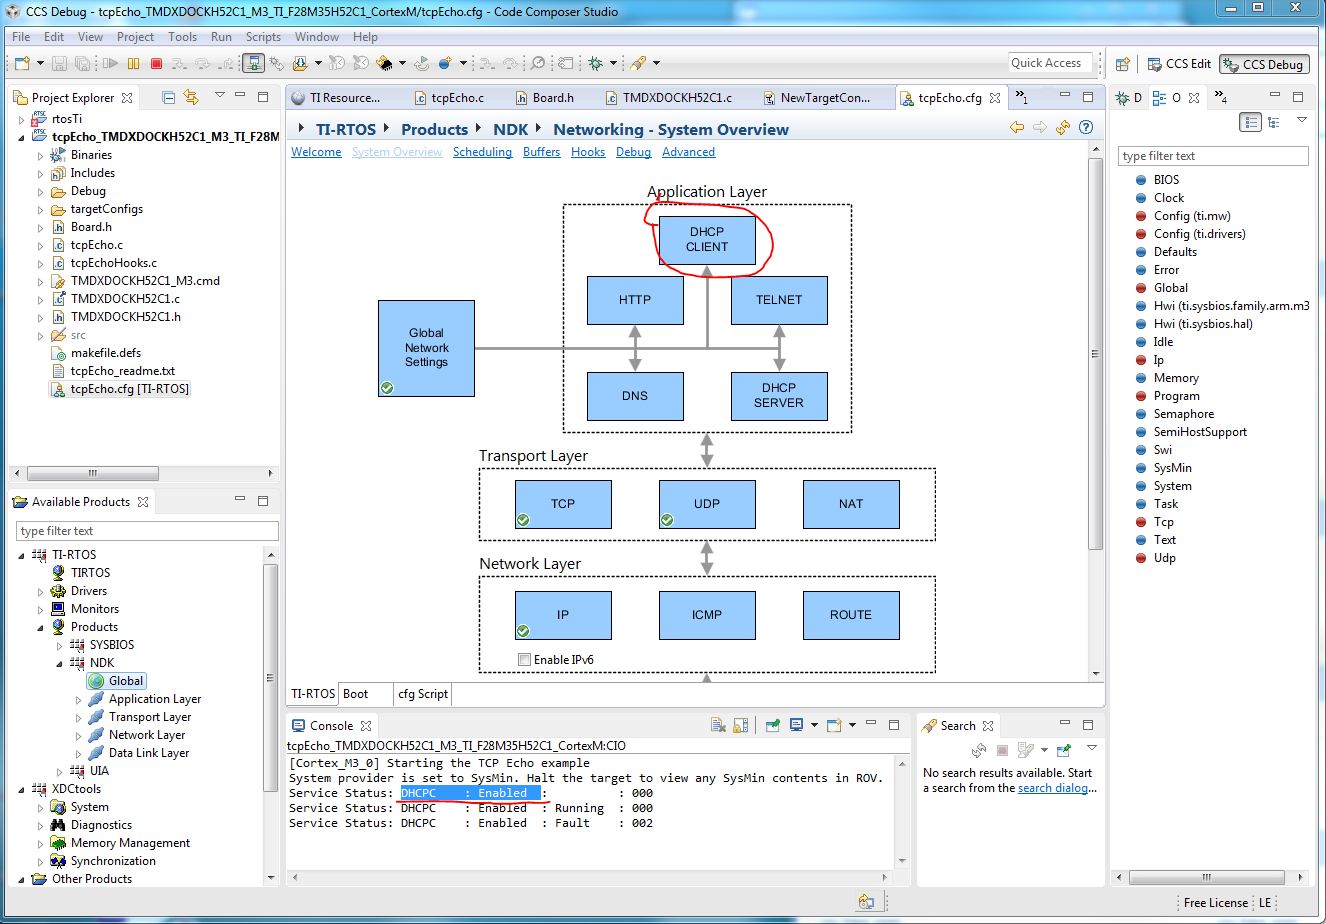Click the tree view icon in Outline
This screenshot has height=924, width=1326.
click(1273, 122)
